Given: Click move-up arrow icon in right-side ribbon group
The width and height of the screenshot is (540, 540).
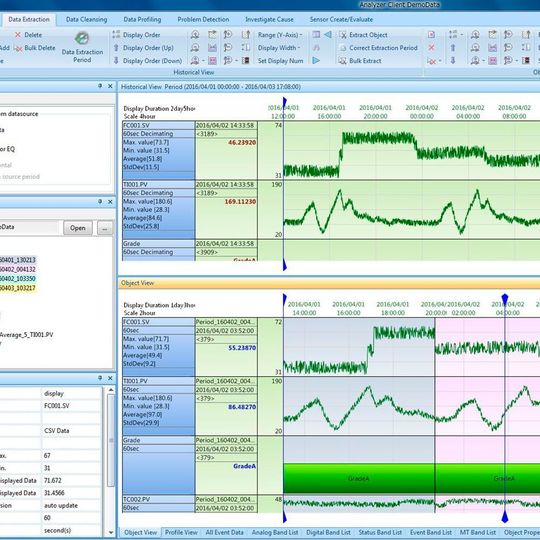Looking at the screenshot, I should 453,48.
